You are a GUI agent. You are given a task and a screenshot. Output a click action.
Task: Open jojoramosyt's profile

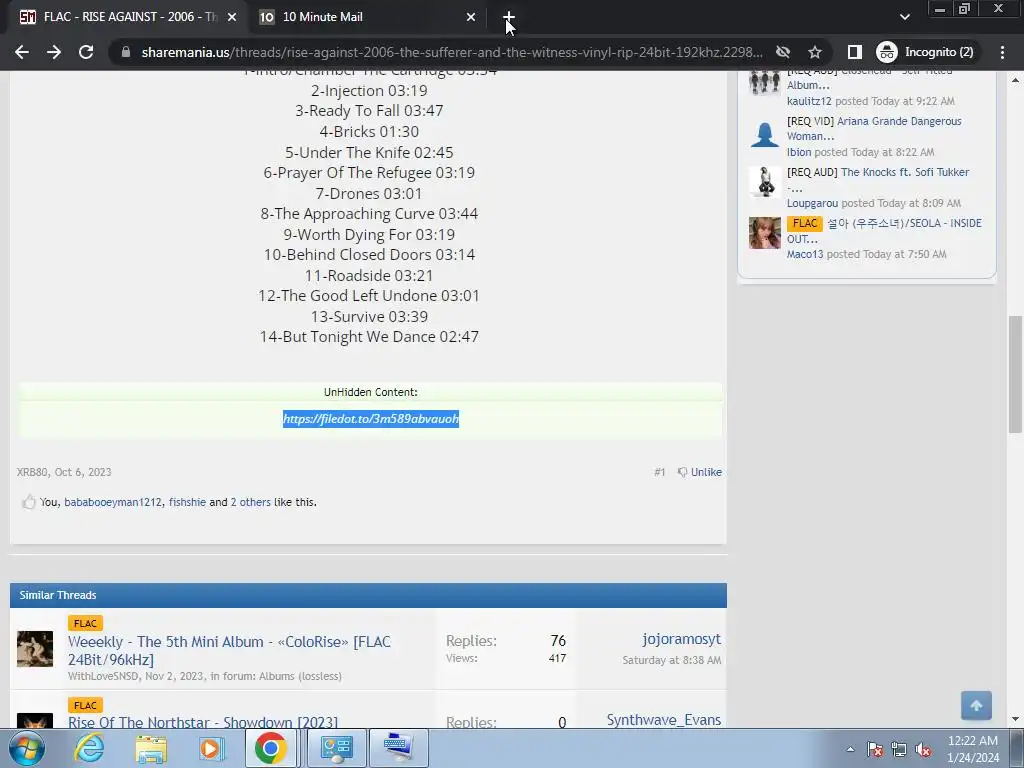681,639
